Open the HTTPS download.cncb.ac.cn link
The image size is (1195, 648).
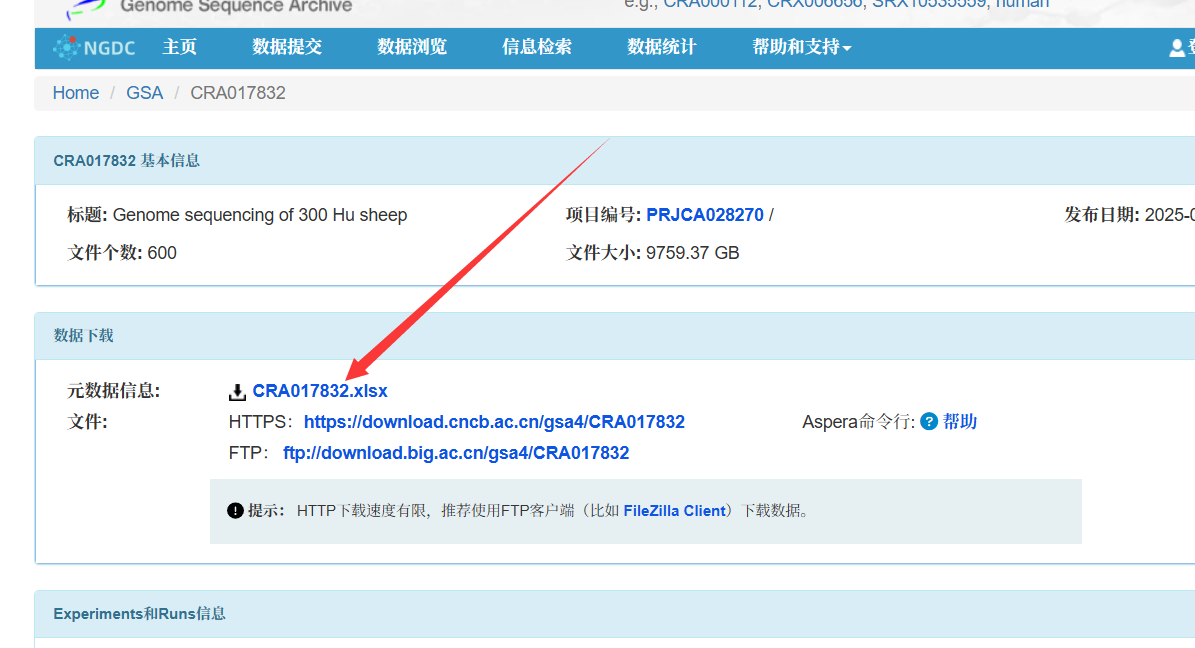pyautogui.click(x=494, y=422)
